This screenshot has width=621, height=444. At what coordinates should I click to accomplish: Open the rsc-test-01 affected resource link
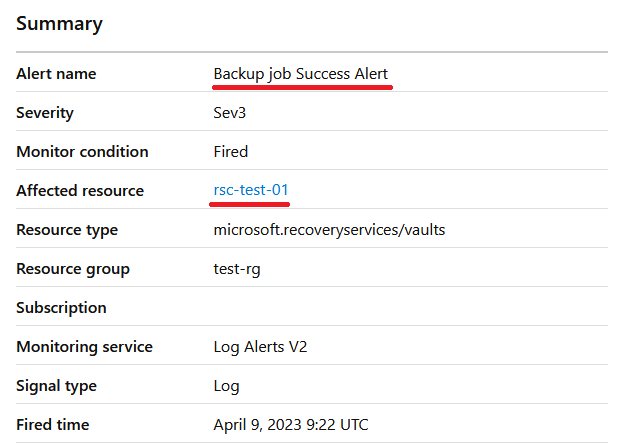pyautogui.click(x=251, y=190)
